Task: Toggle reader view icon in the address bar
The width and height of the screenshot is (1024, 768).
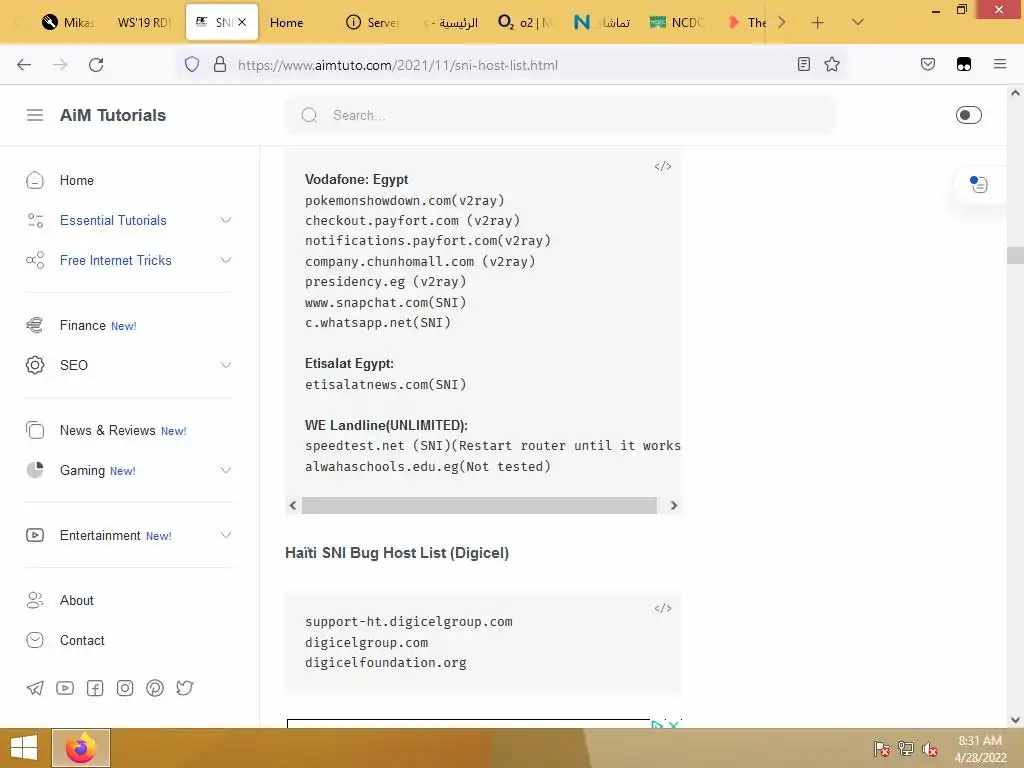Action: point(804,64)
